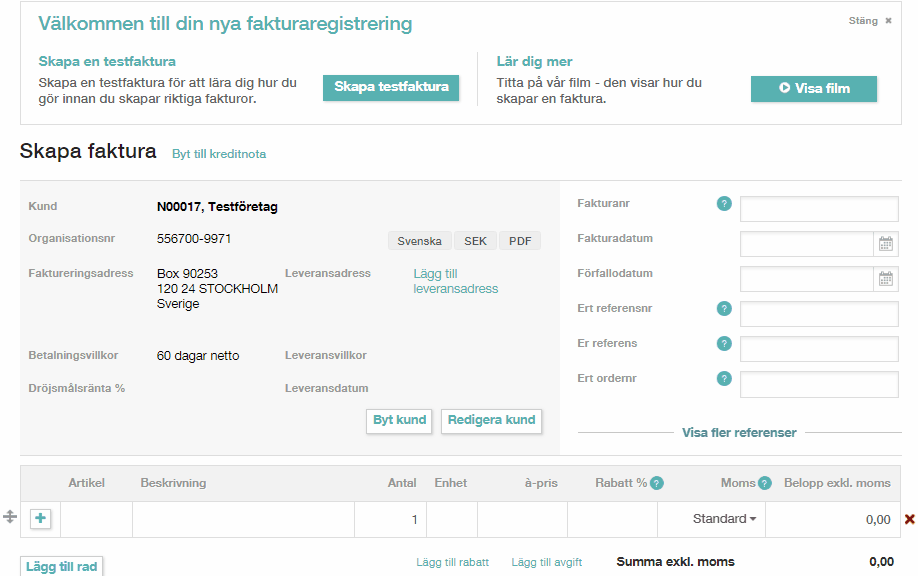Open the Standard moms dropdown
The image size is (918, 576).
[x=724, y=519]
